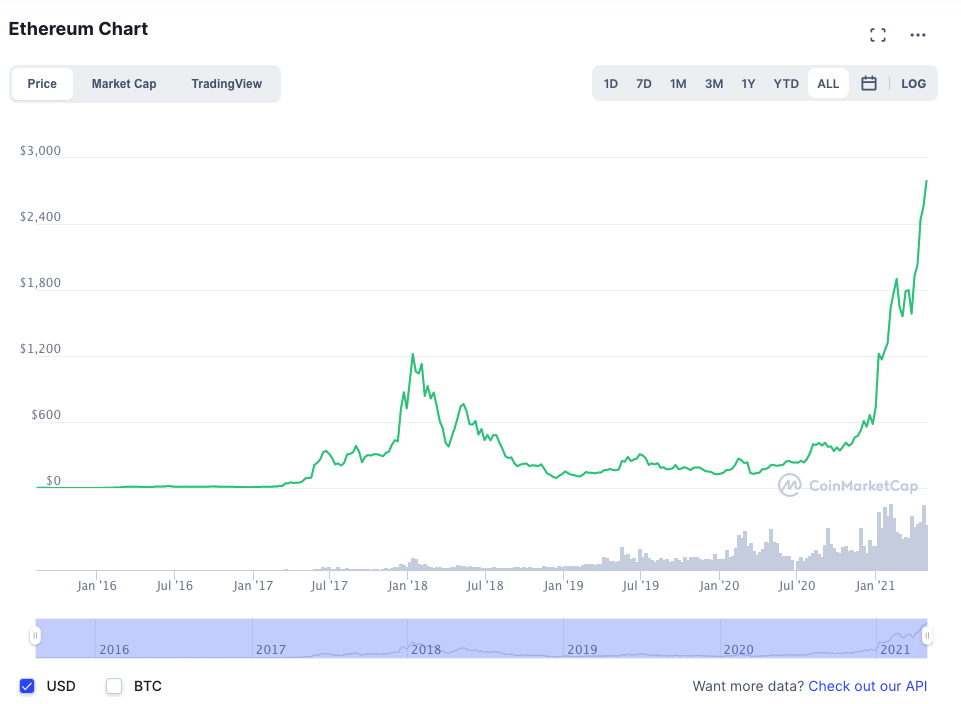Viewport: 961px width, 704px height.
Task: Toggle LOG scale on the chart
Action: click(913, 84)
